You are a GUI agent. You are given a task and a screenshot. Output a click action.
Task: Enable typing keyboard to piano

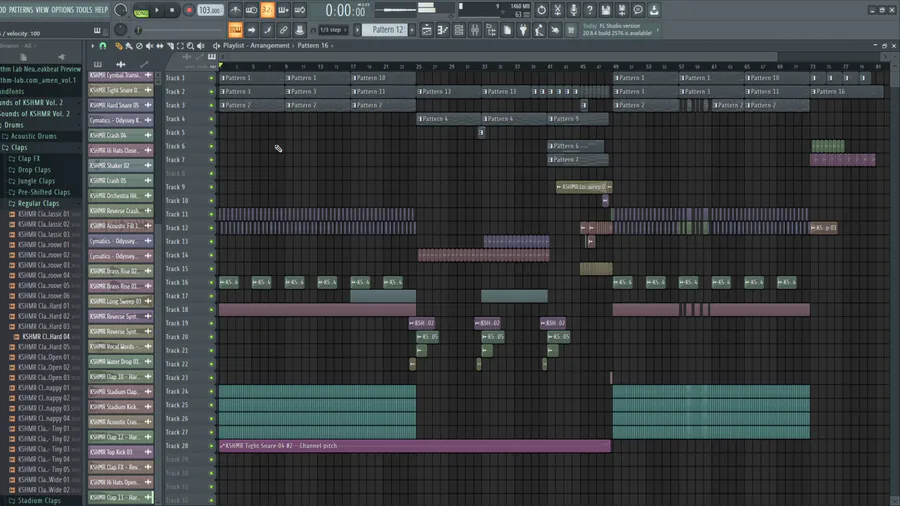coord(235,30)
